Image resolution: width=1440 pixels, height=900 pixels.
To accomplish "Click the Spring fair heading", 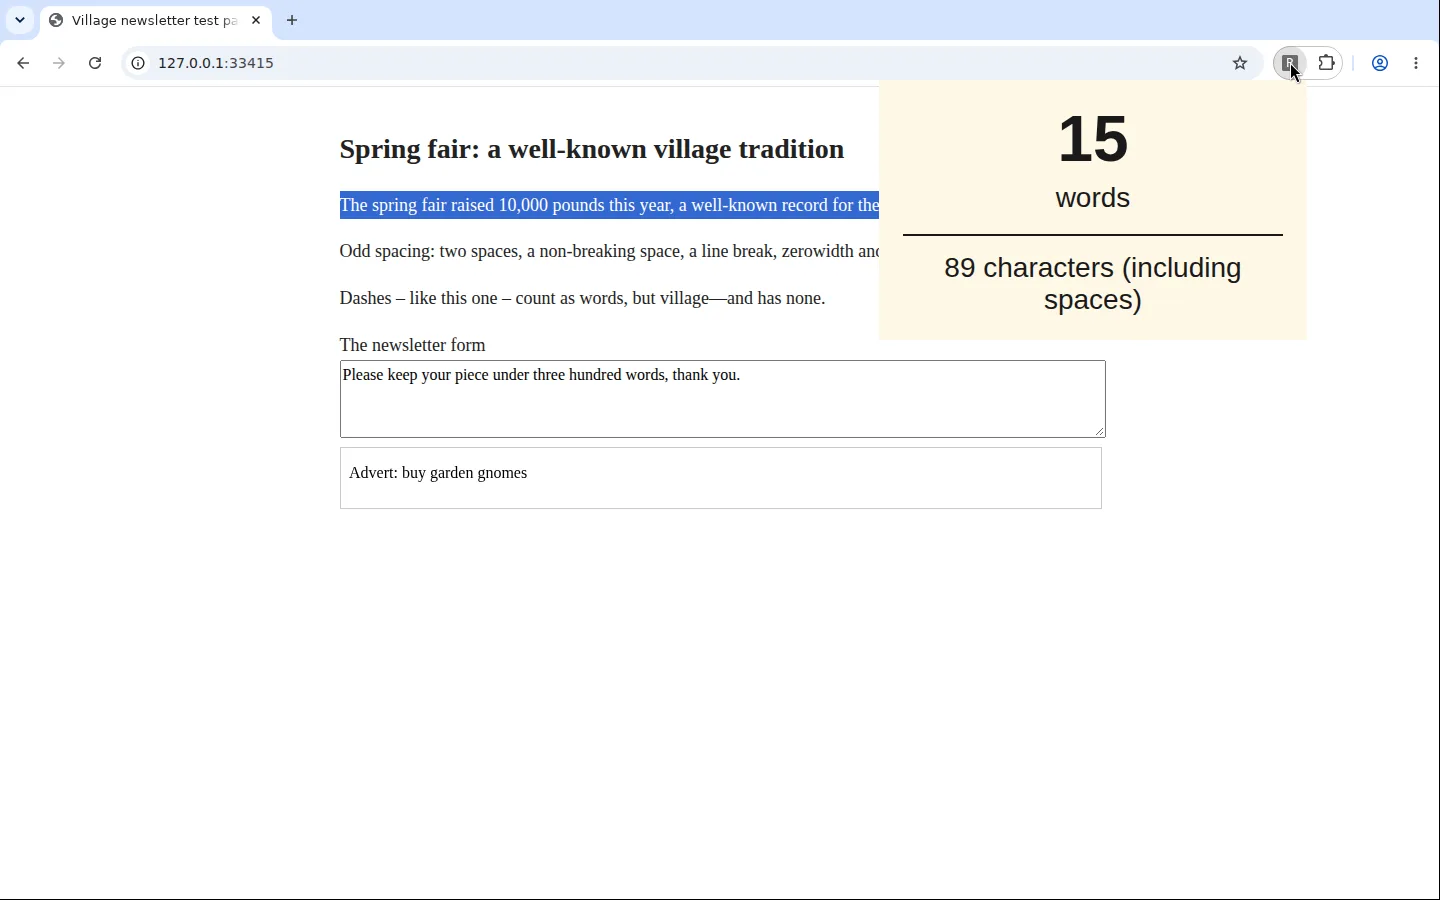I will 592,150.
